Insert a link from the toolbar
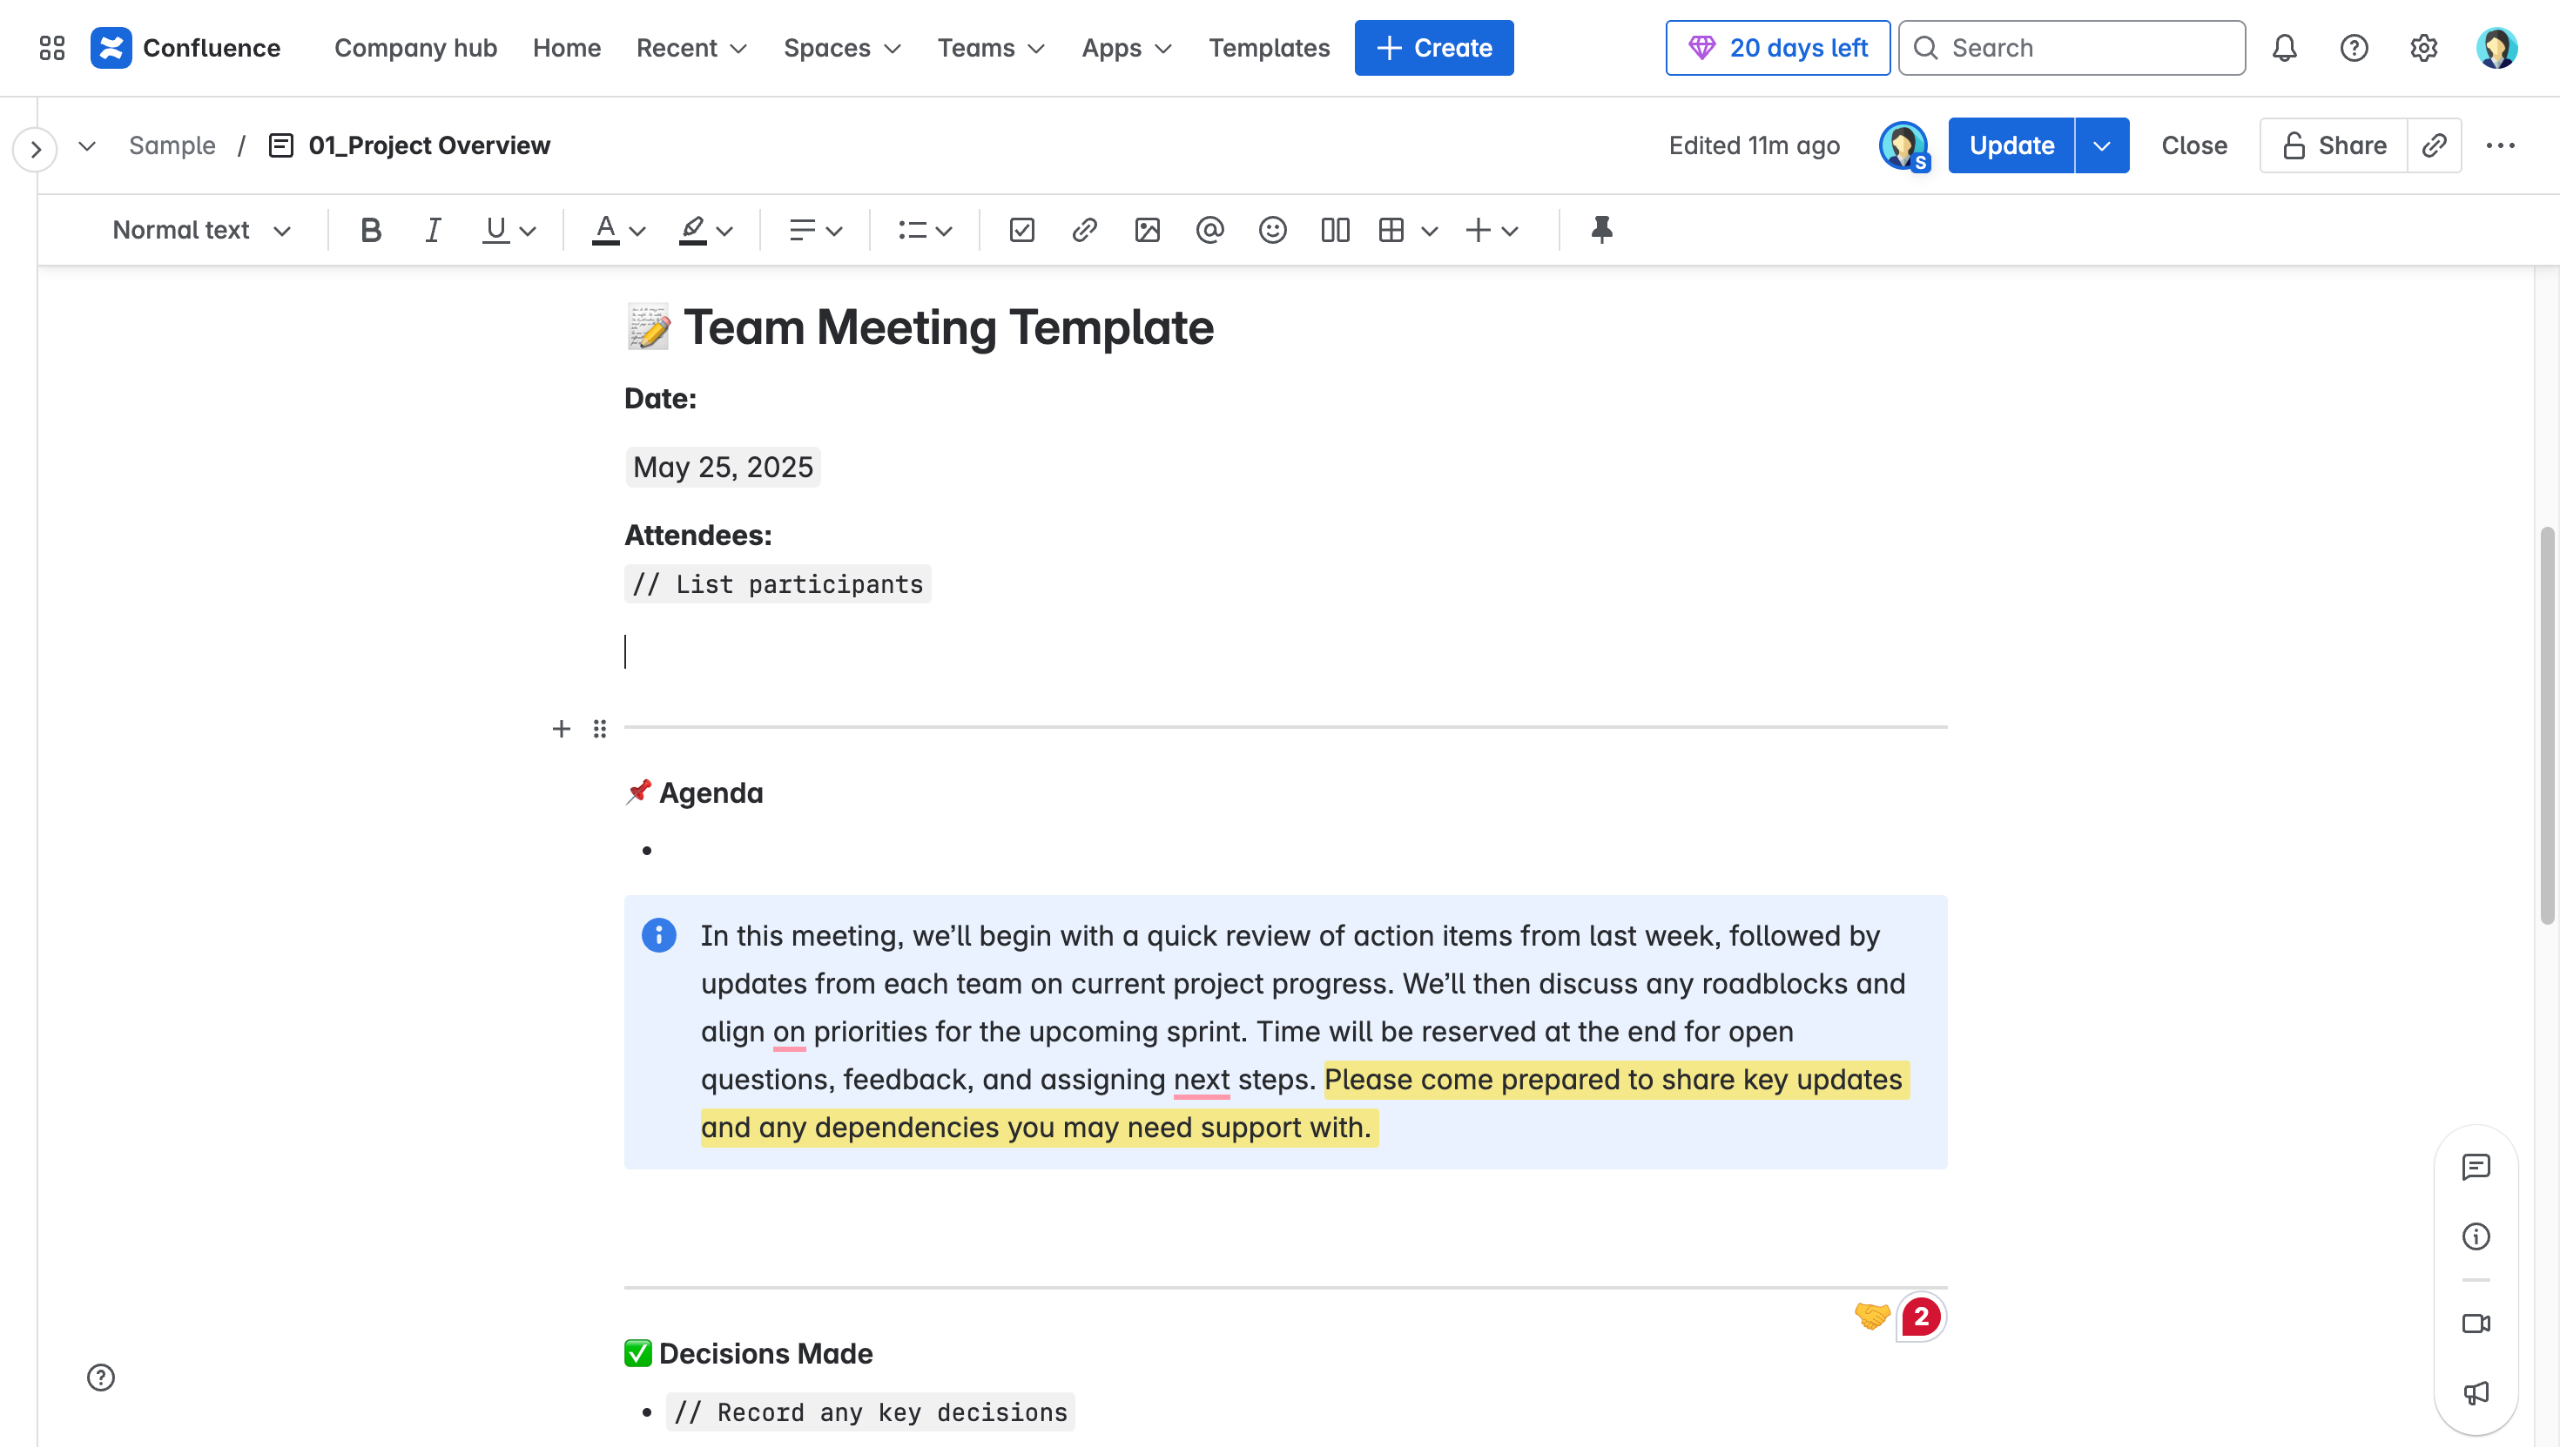 [1084, 230]
